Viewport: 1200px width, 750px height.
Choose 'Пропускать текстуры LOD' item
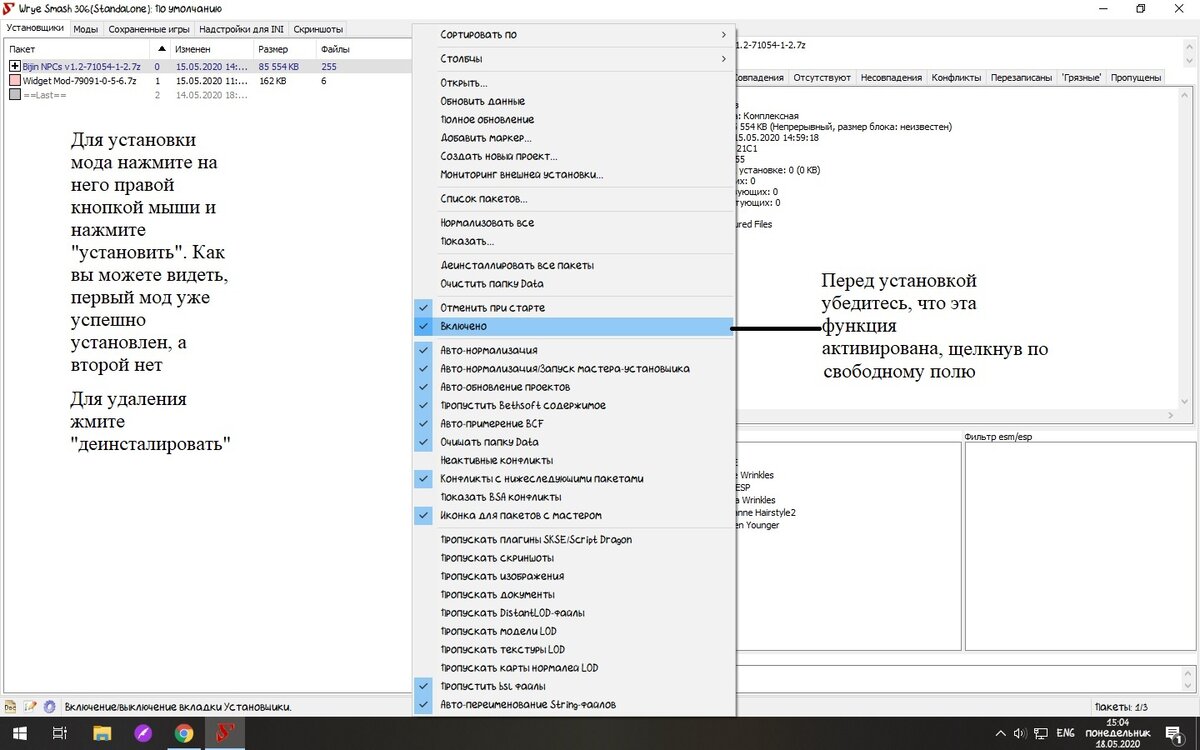pyautogui.click(x=574, y=649)
